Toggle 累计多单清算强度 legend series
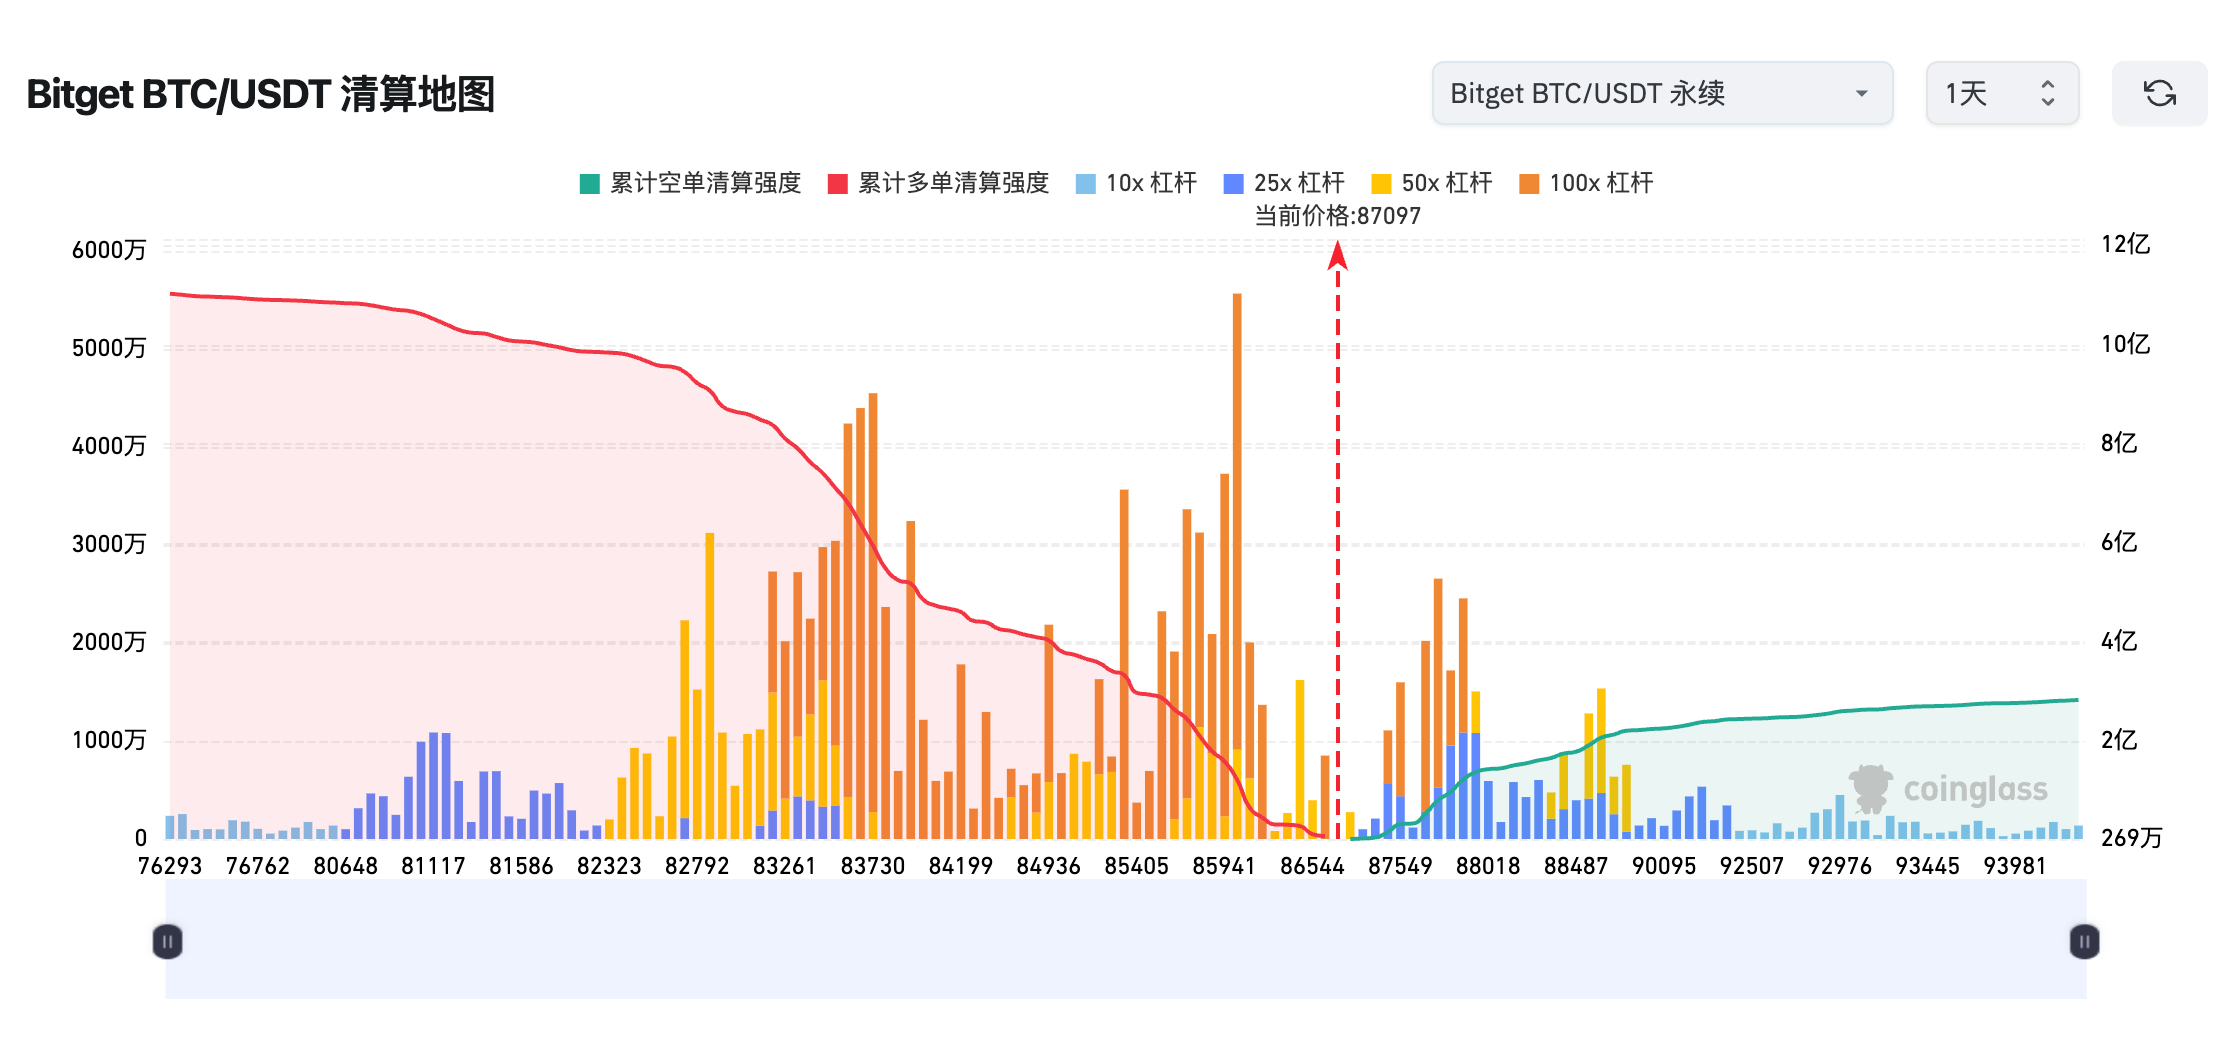The width and height of the screenshot is (2226, 1060). tap(939, 183)
